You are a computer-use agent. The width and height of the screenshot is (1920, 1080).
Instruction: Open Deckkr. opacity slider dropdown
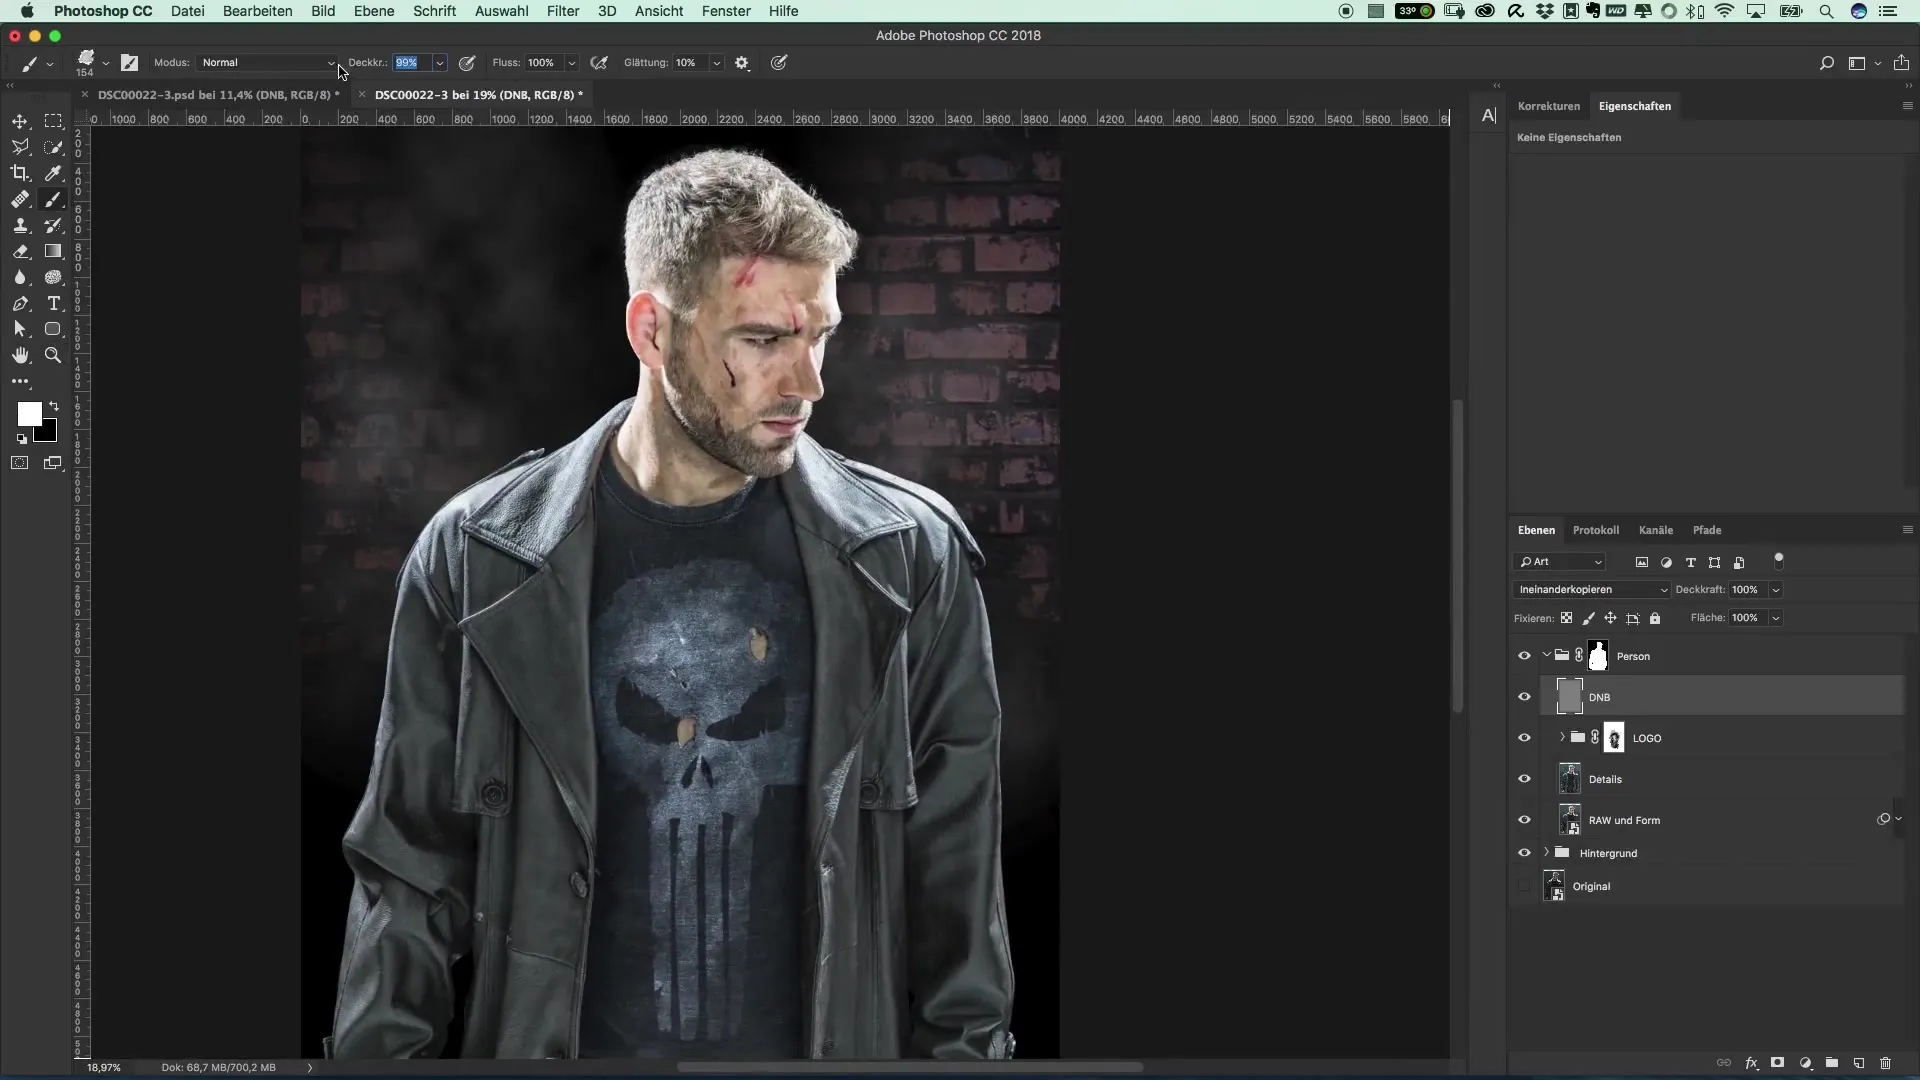[439, 62]
